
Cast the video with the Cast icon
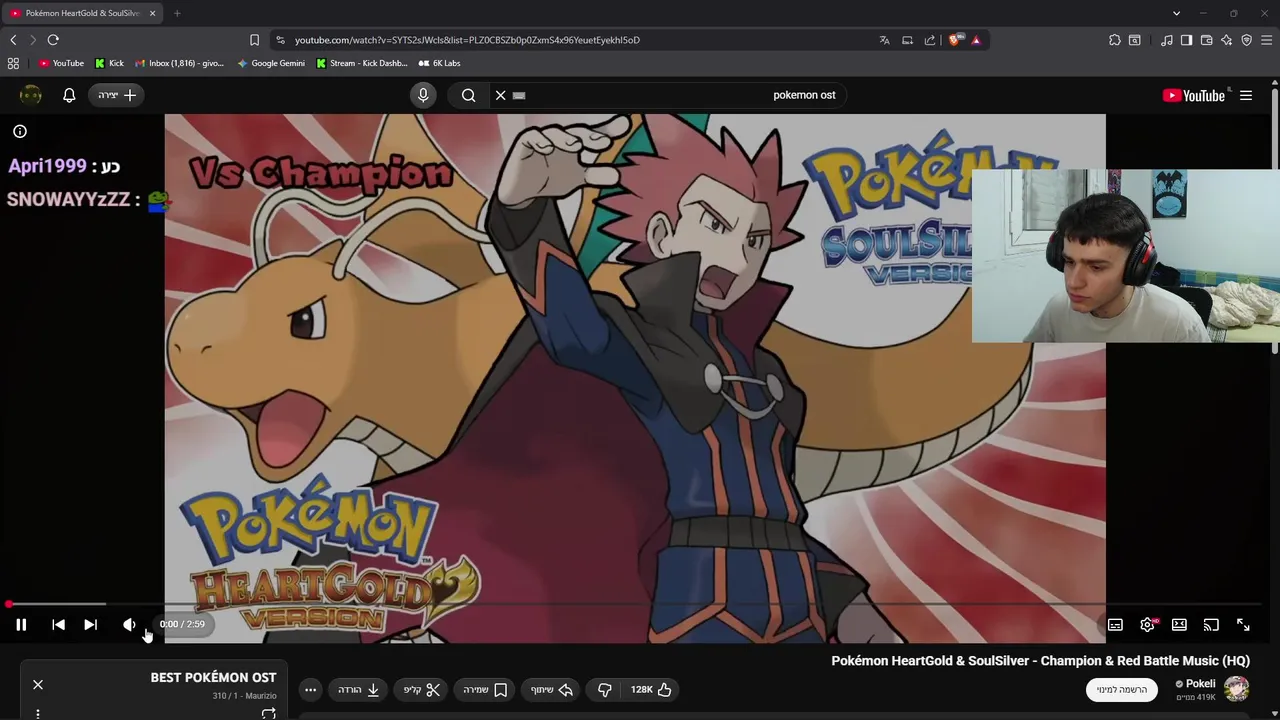click(x=1211, y=625)
